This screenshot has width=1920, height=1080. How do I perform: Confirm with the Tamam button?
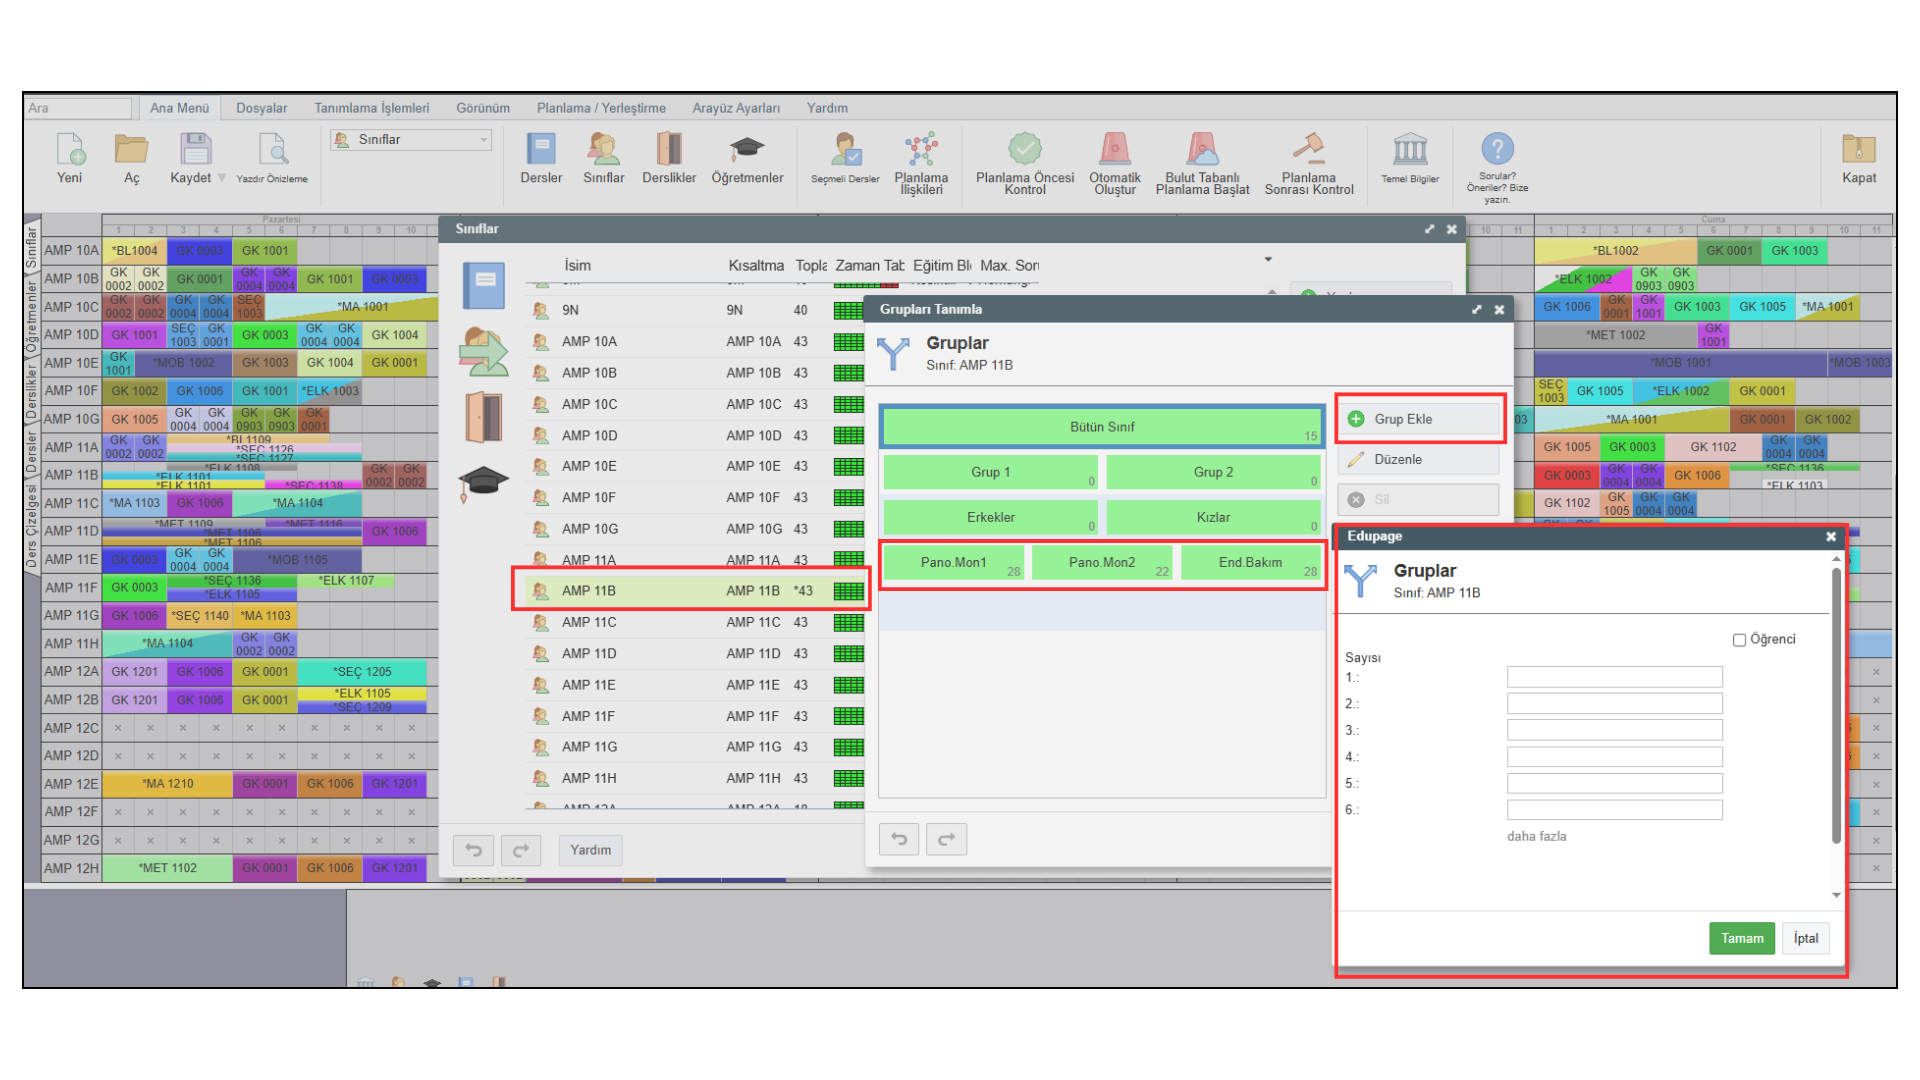click(1741, 938)
